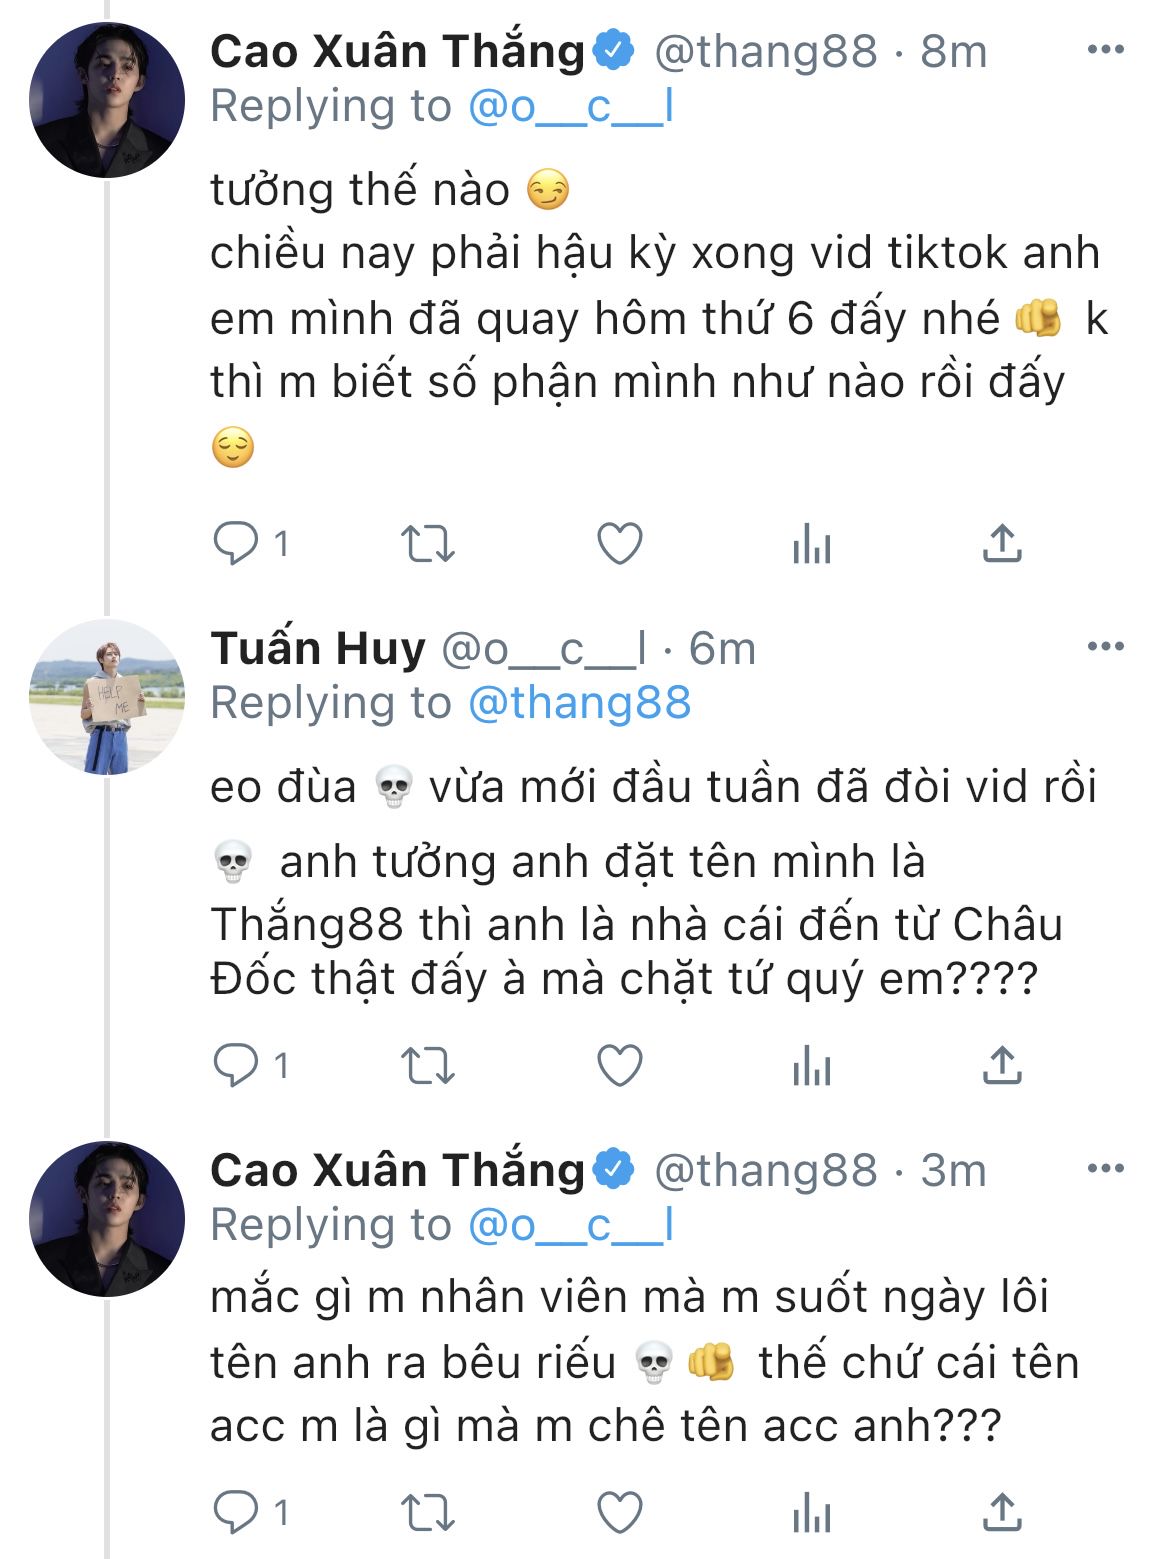Like the last Cao Xuân Thắng tweet
Image resolution: width=1169 pixels, height=1559 pixels.
[619, 1513]
